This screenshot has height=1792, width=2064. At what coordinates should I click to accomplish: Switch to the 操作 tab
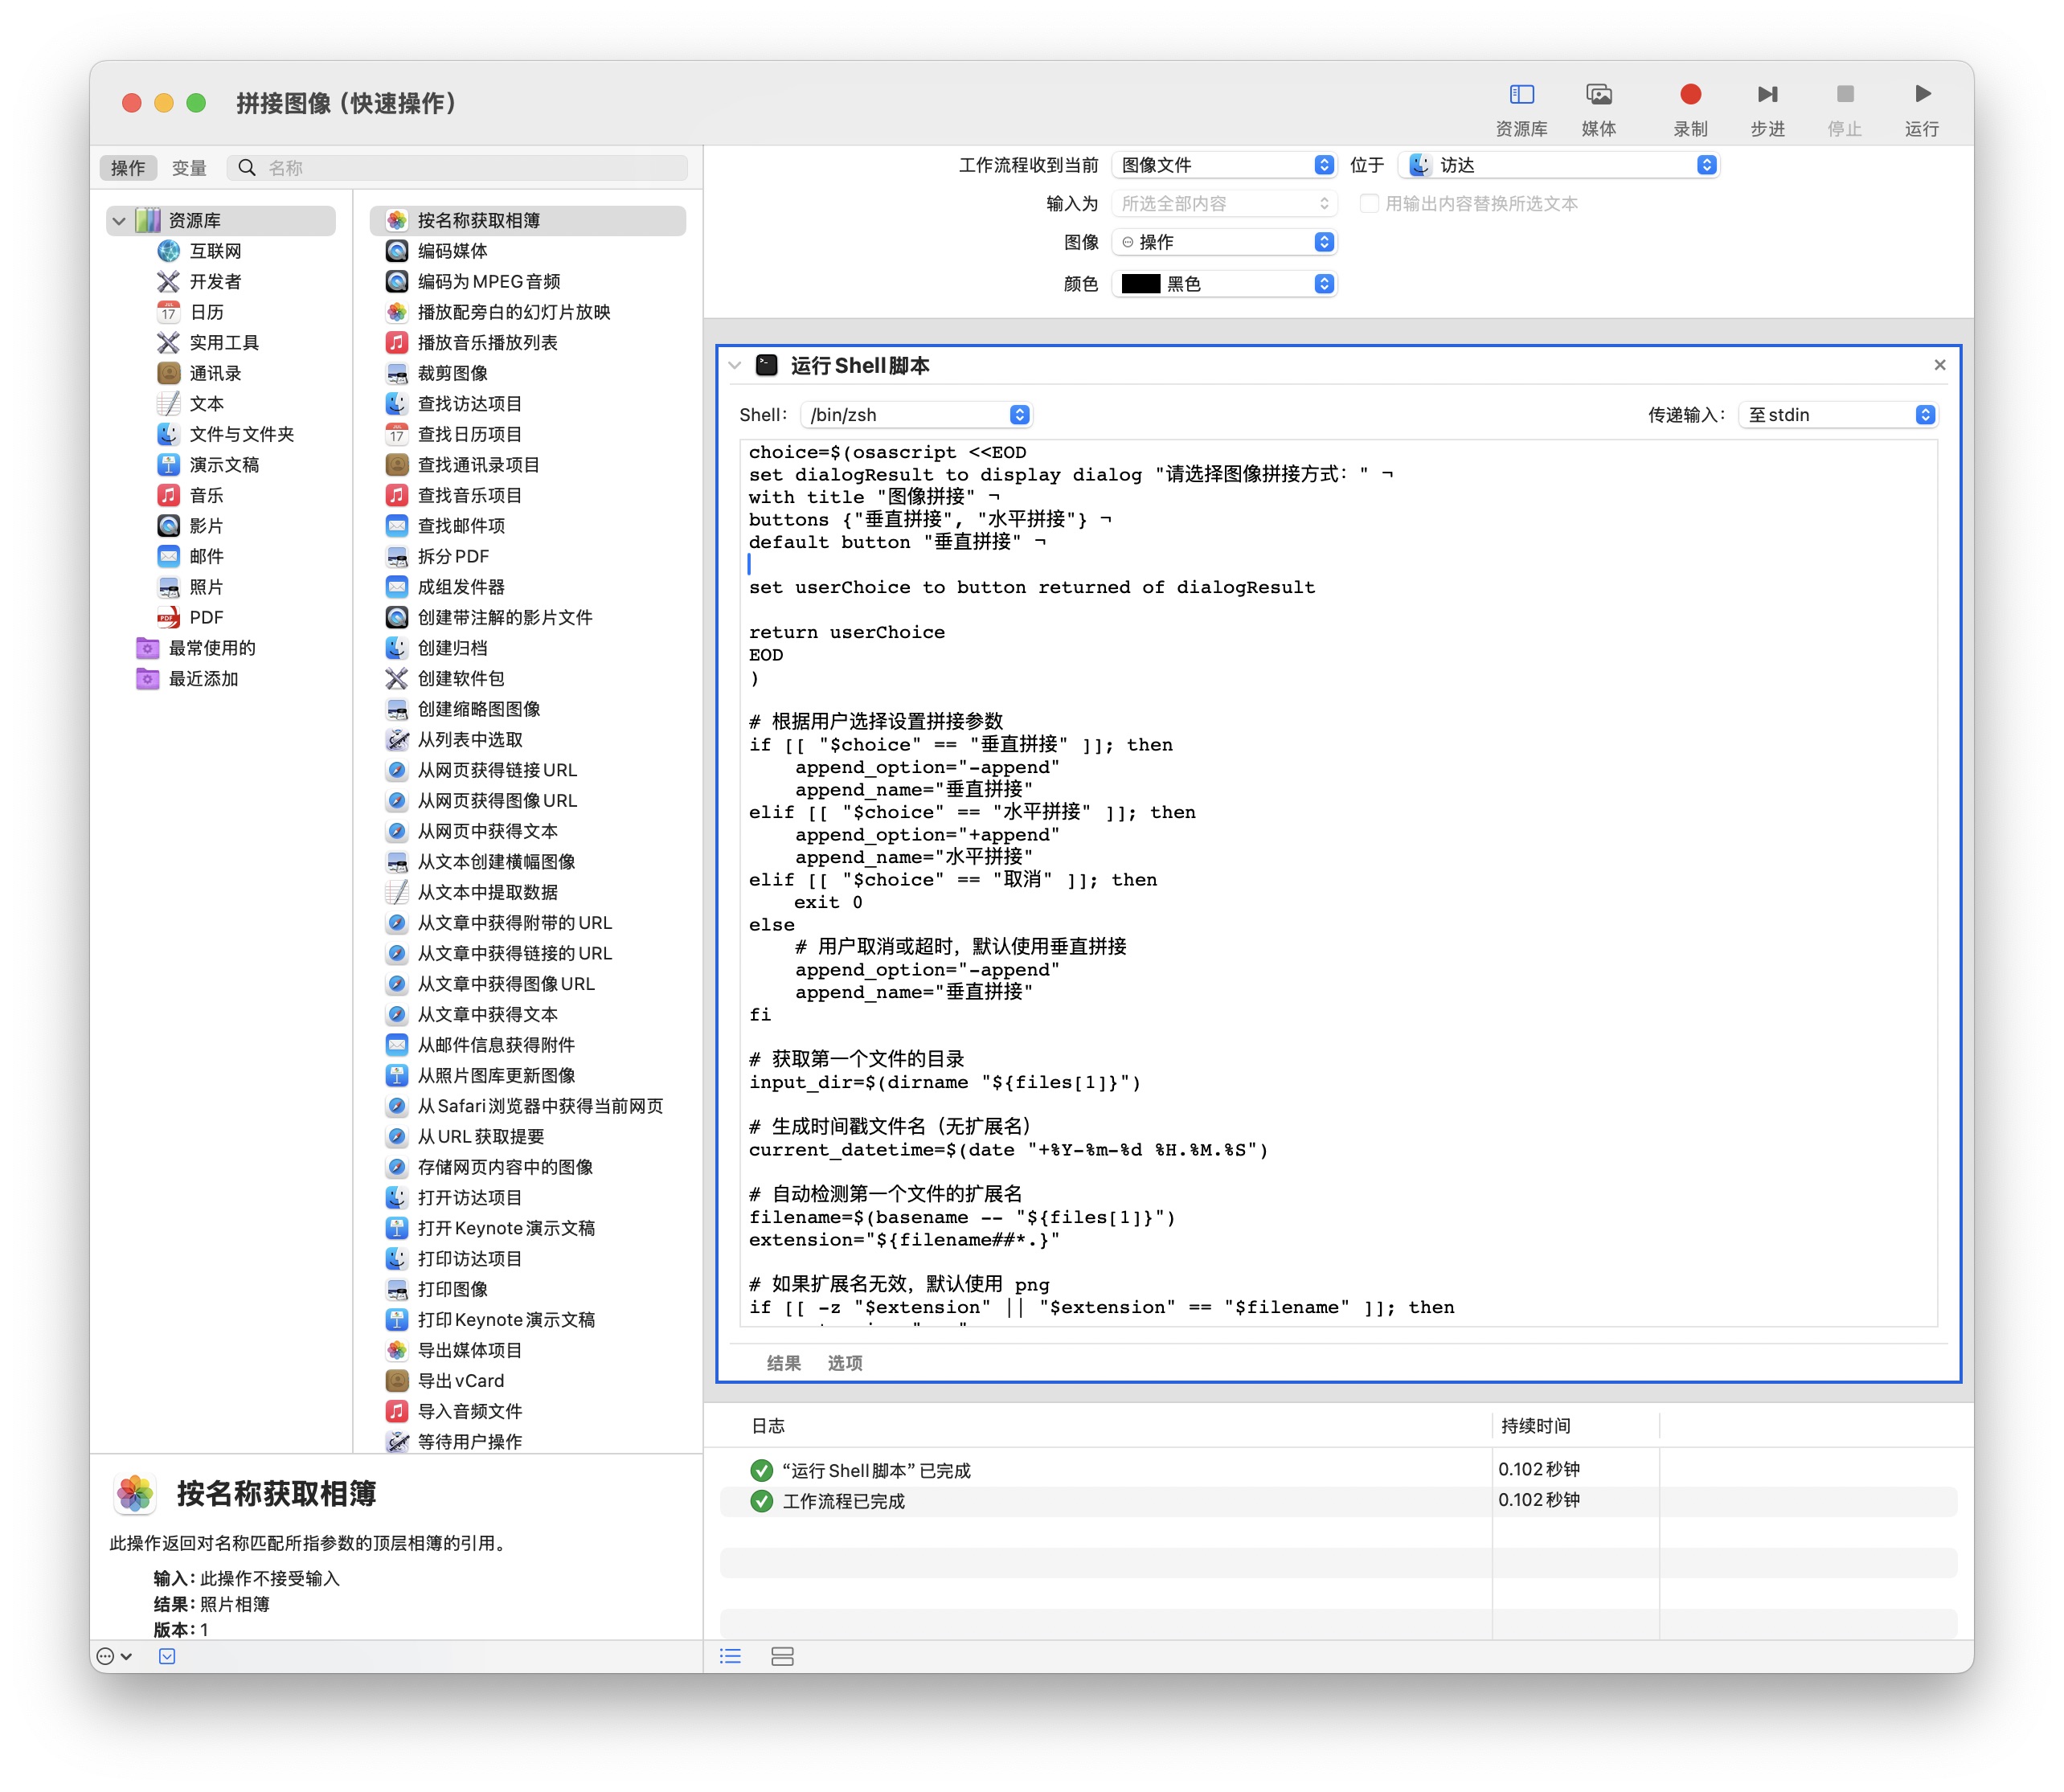click(x=128, y=168)
